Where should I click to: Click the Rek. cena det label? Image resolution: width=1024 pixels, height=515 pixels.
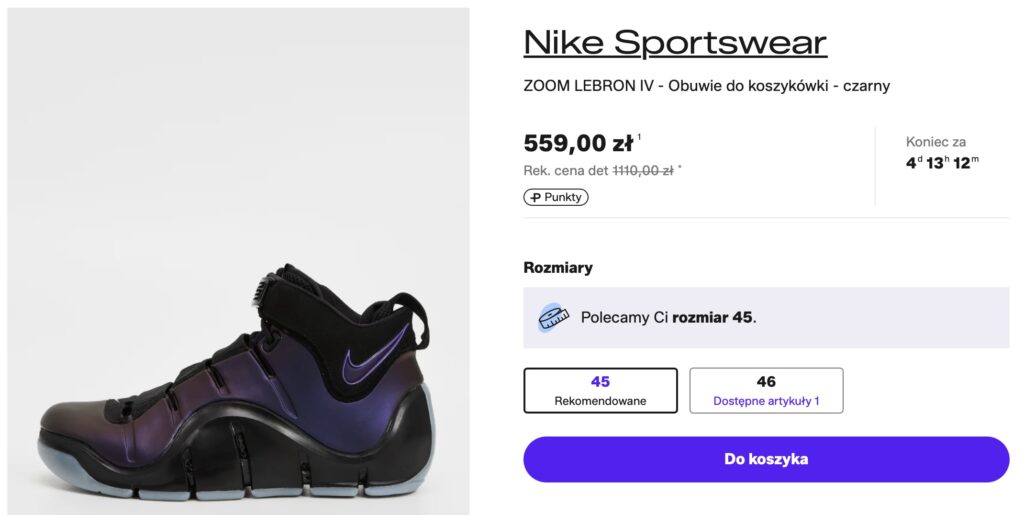pos(565,171)
